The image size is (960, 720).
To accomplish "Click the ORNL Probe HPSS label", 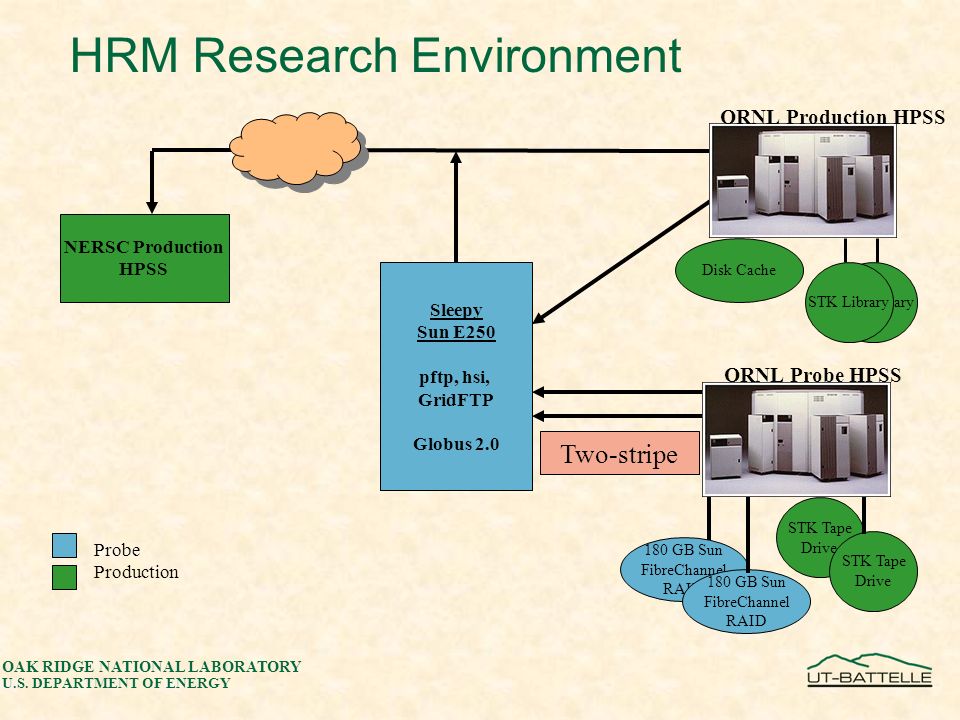I will point(812,375).
